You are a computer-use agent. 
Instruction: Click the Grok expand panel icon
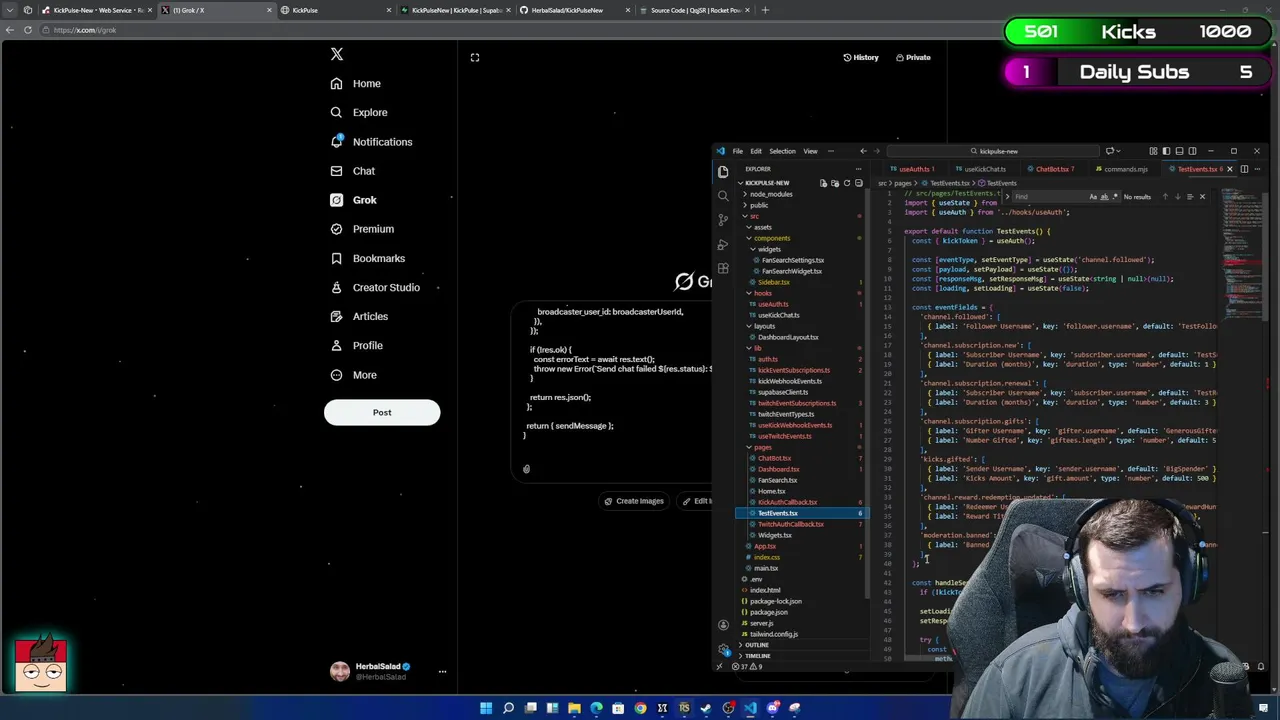pos(475,57)
